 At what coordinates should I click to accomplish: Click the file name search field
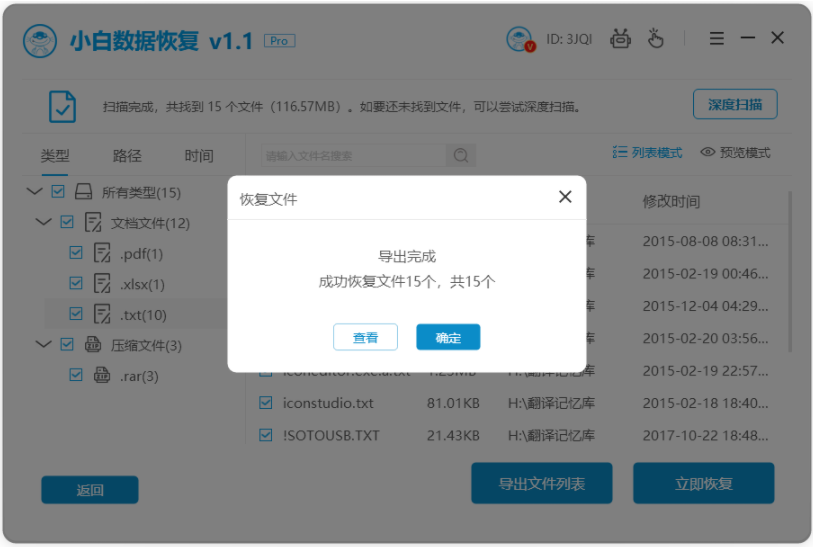tap(354, 156)
